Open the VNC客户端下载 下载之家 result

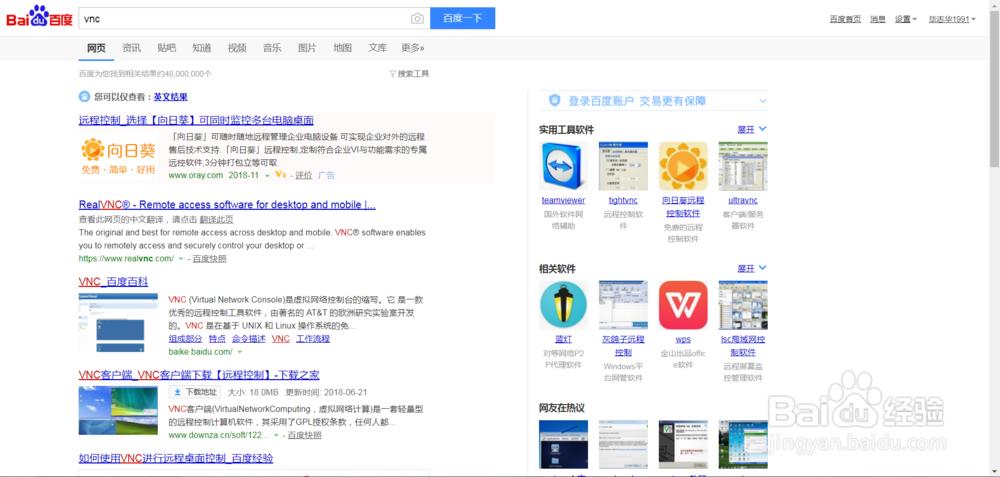pos(199,374)
